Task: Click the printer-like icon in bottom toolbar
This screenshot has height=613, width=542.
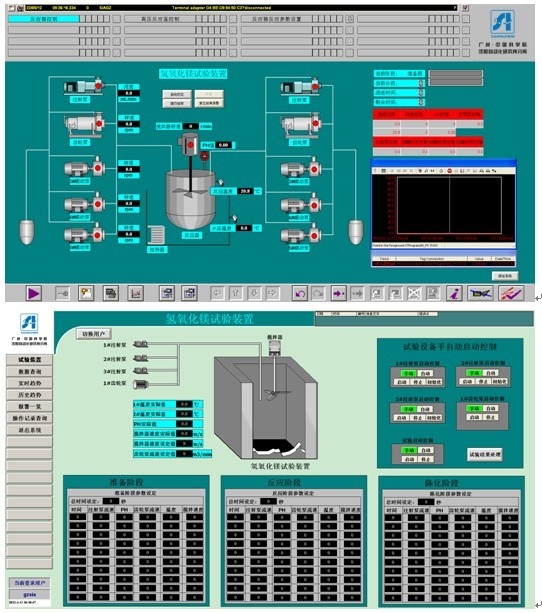Action: tap(111, 293)
